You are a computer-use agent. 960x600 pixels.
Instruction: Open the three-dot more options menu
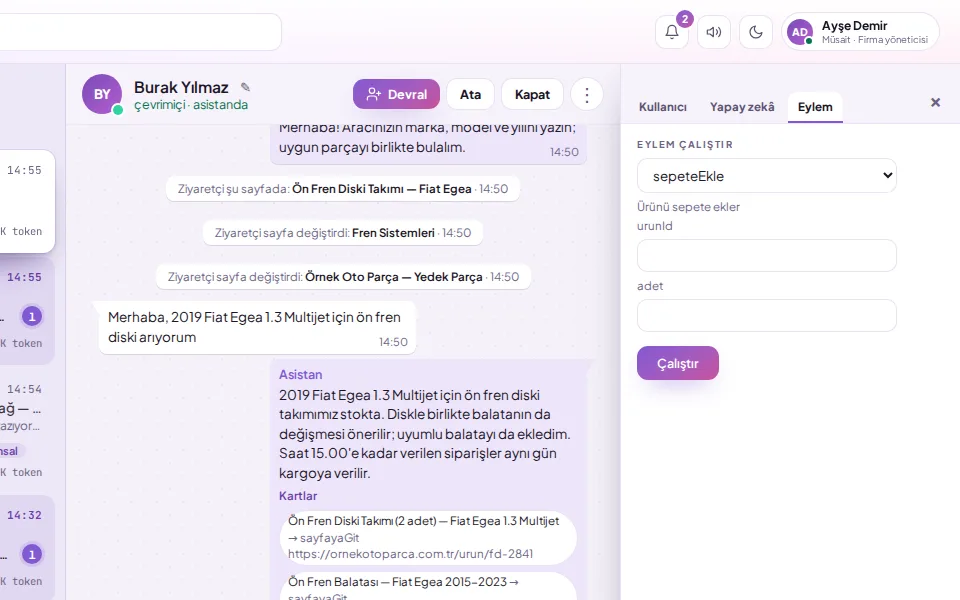click(x=587, y=94)
